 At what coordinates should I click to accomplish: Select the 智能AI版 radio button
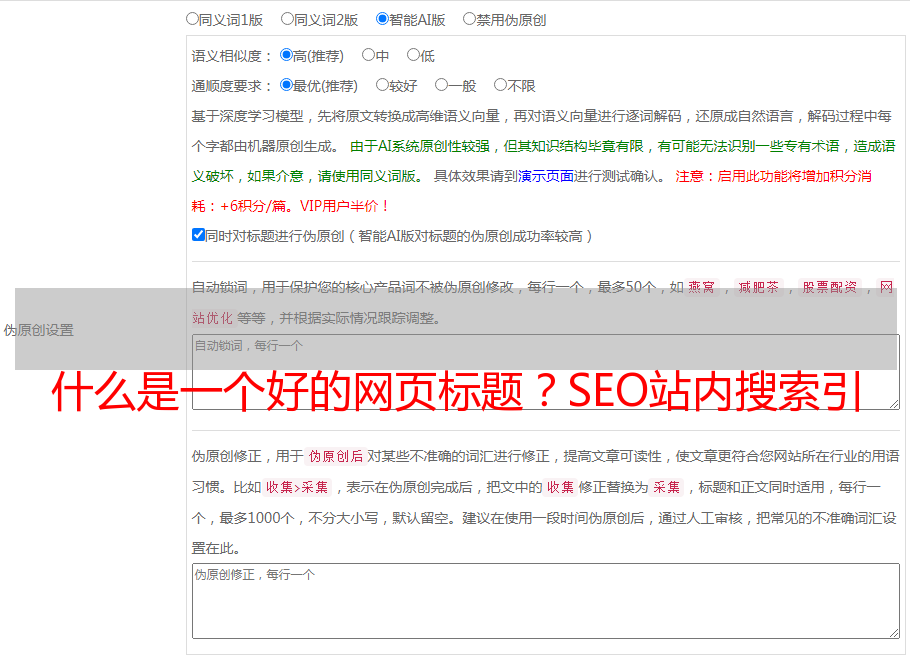click(383, 19)
